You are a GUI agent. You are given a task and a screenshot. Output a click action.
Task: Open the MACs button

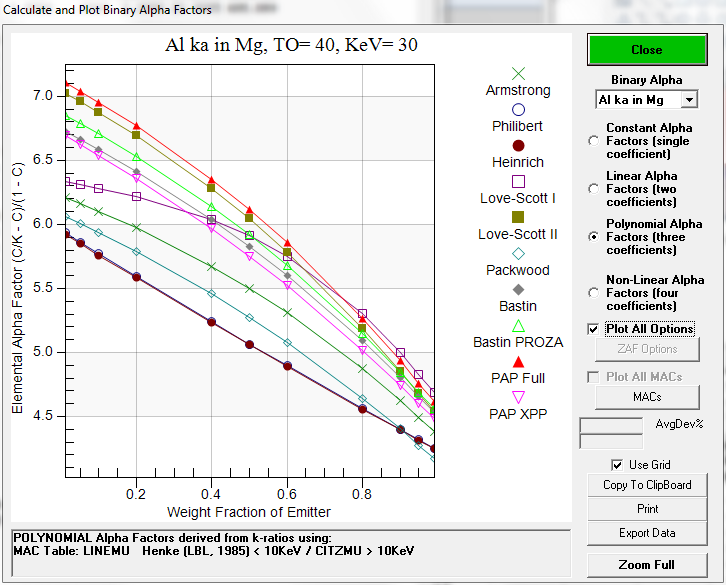click(646, 397)
